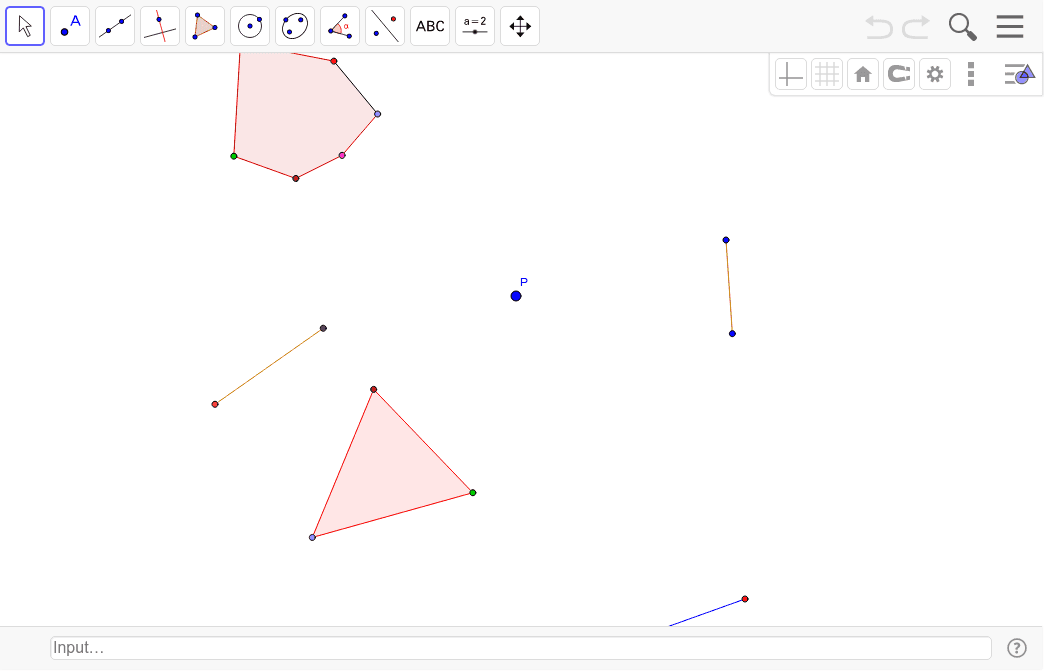
Task: Toggle the grid display
Action: pyautogui.click(x=827, y=74)
